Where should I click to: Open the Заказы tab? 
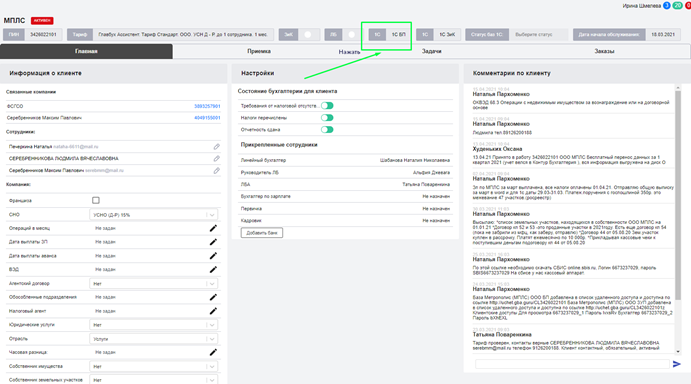tap(604, 51)
